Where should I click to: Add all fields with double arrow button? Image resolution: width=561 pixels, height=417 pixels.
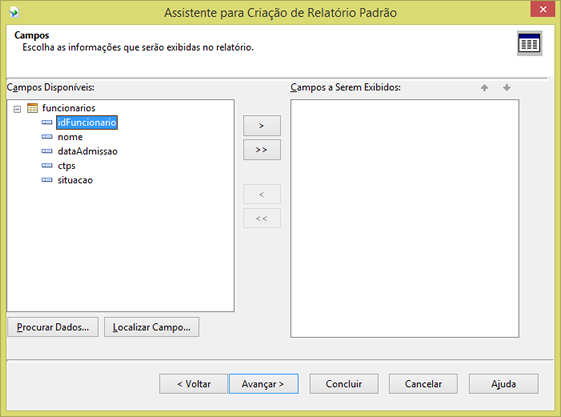(262, 149)
